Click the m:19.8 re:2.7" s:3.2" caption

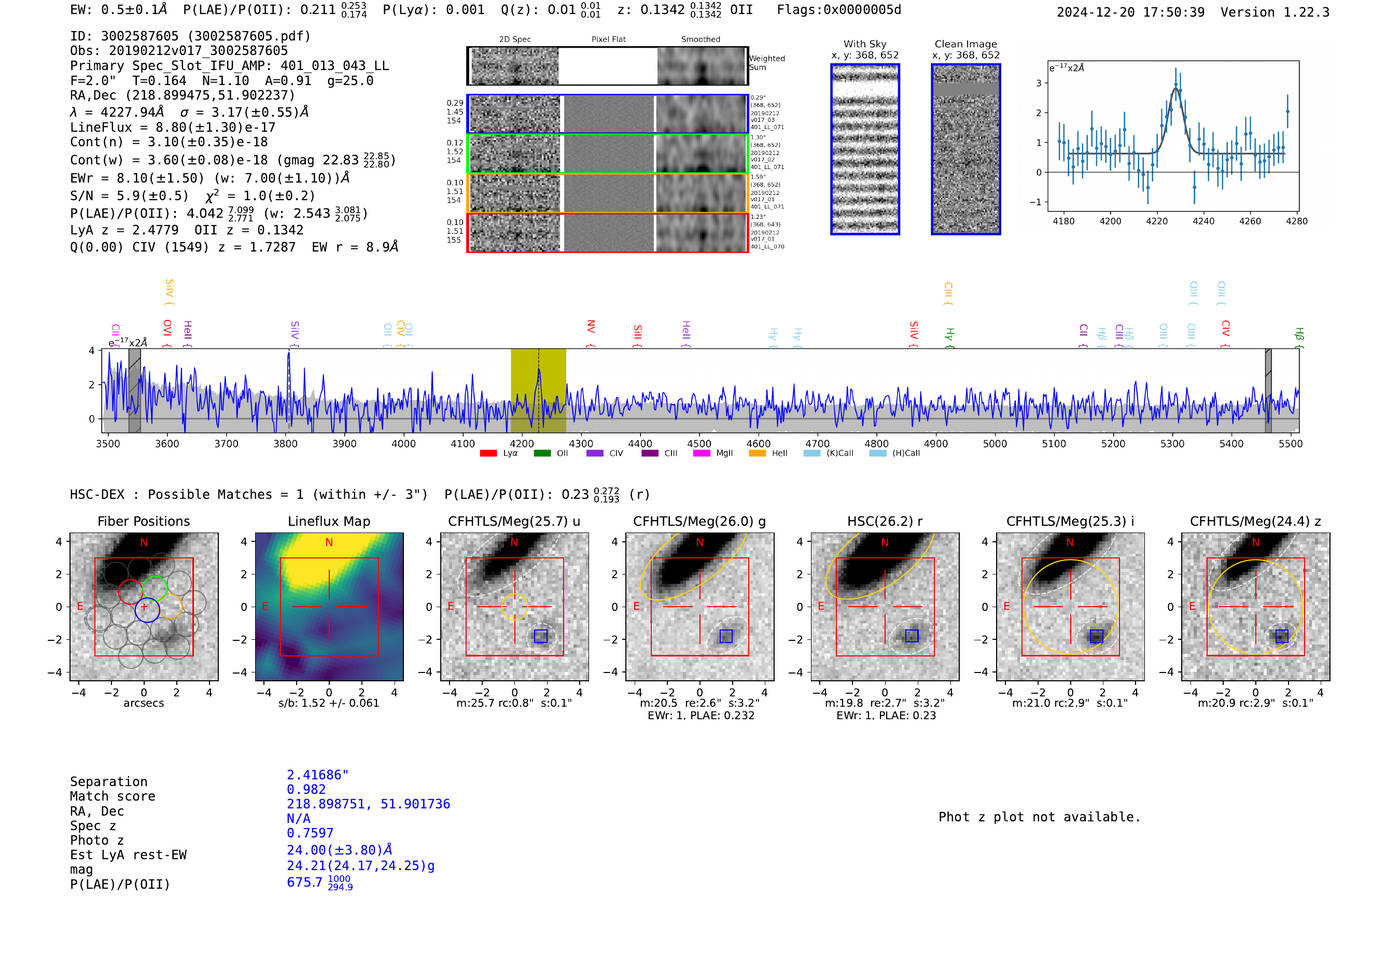pyautogui.click(x=885, y=703)
